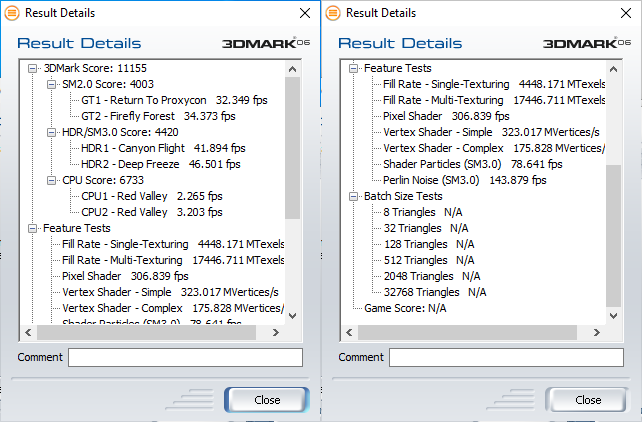The width and height of the screenshot is (642, 422).
Task: Select '2048 Triangles N/A' row
Action: coord(432,276)
